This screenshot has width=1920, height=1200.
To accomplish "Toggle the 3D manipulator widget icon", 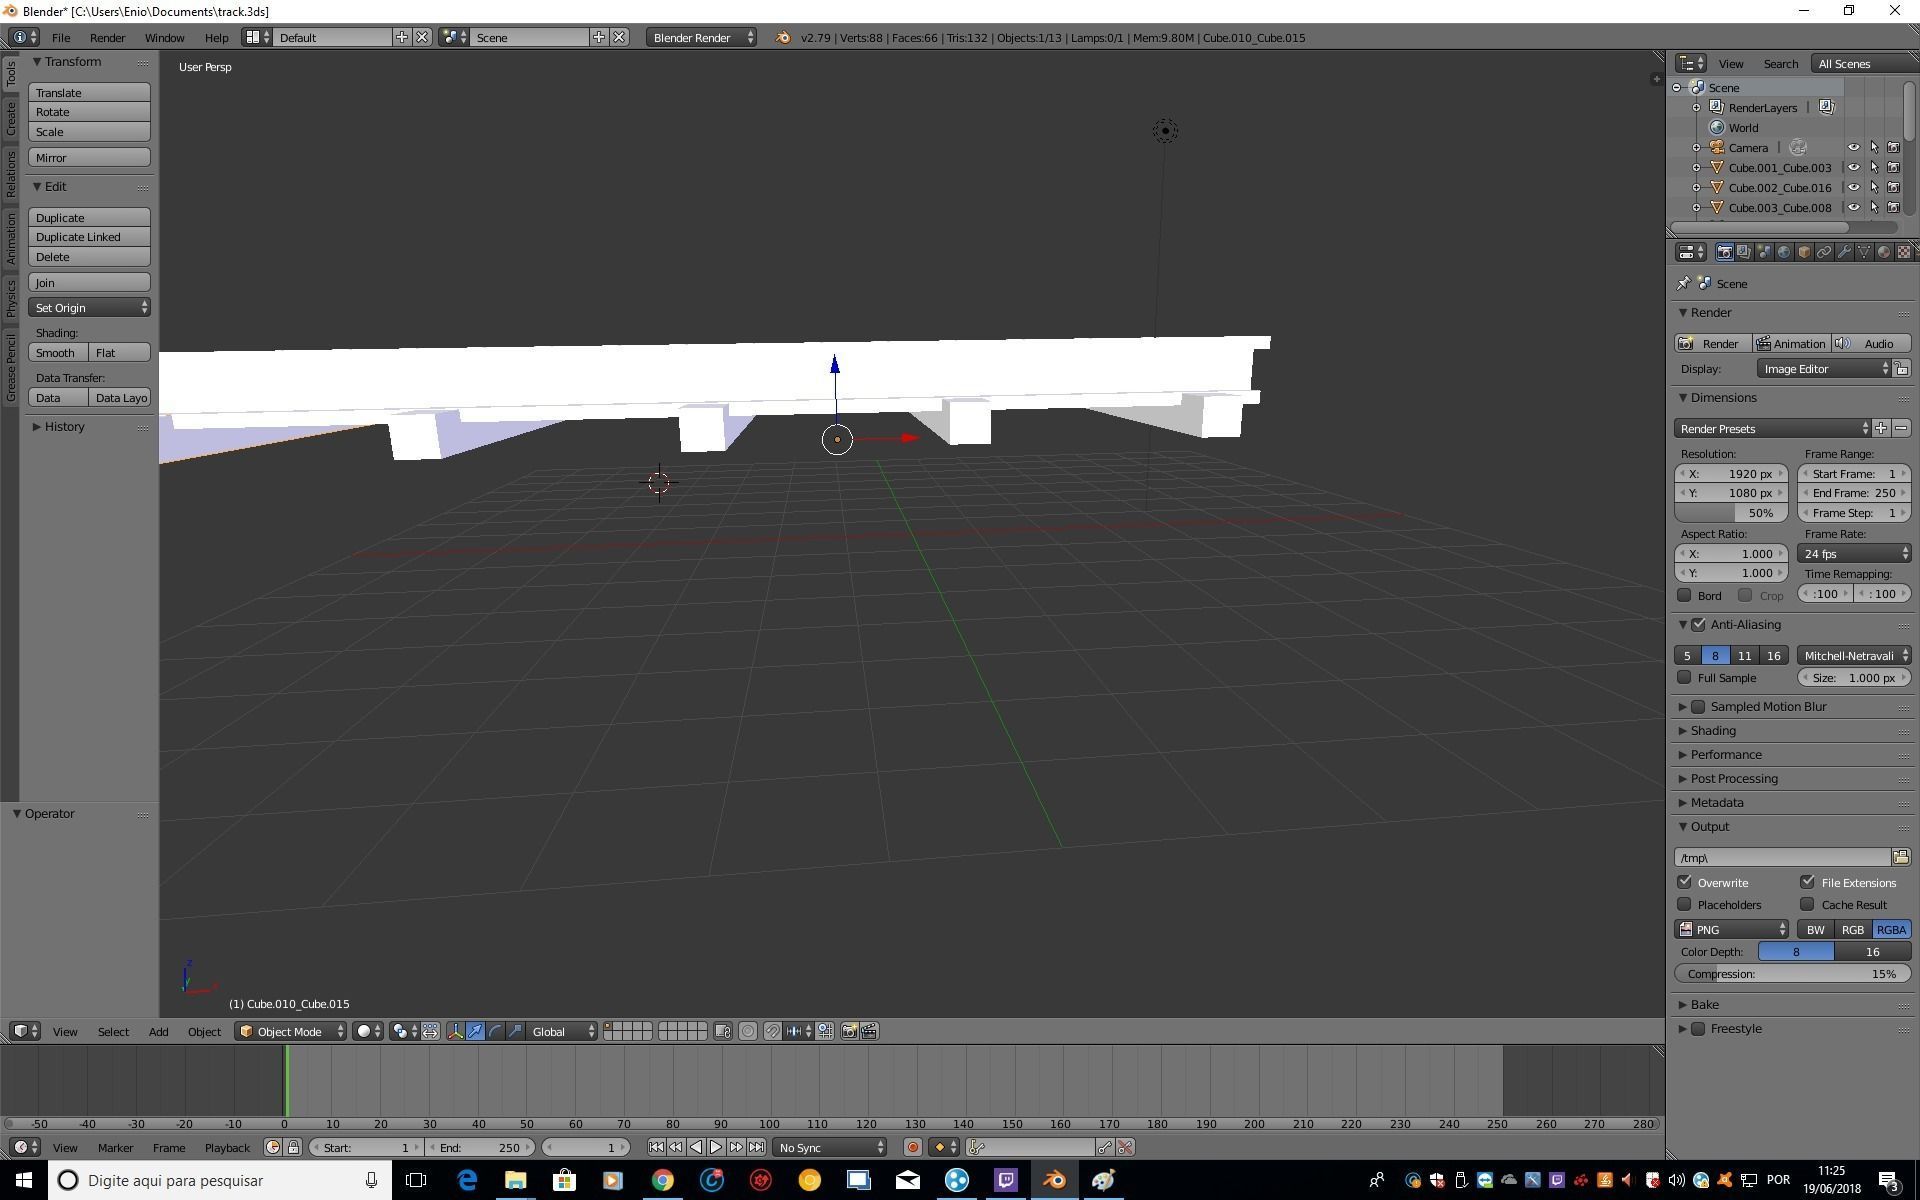I will tap(455, 1031).
